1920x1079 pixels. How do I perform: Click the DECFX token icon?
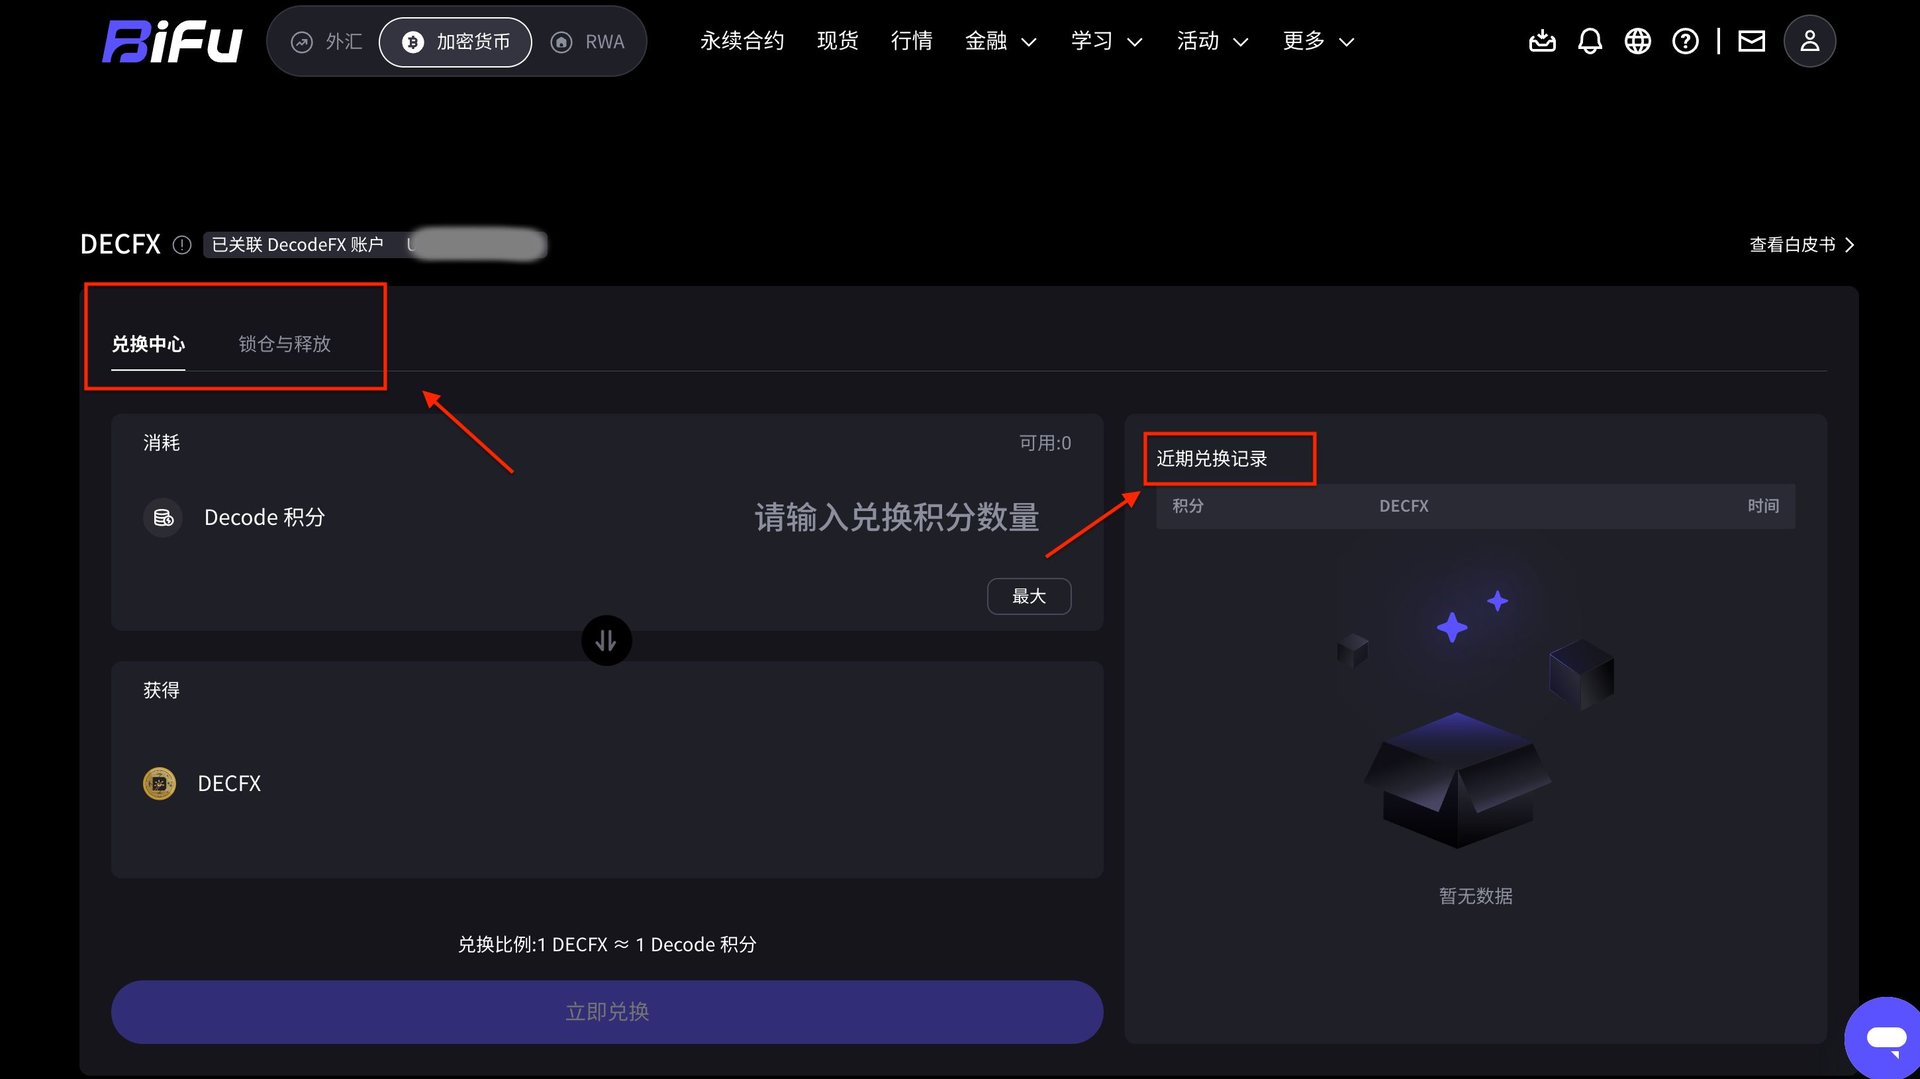[x=160, y=784]
